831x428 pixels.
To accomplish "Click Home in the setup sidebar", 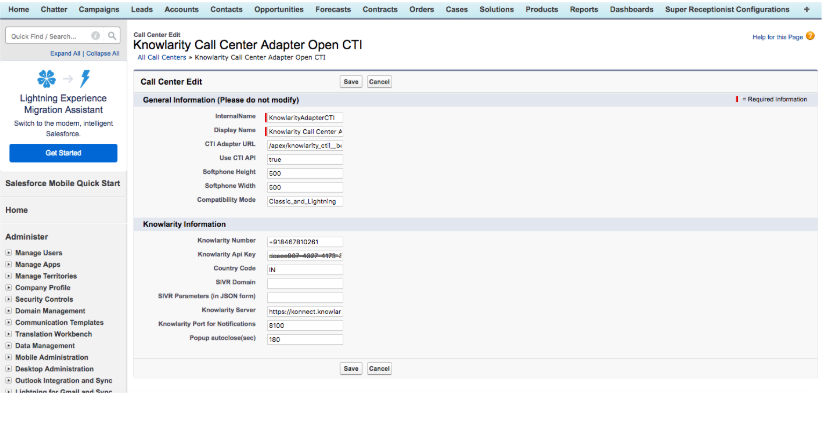I will coord(16,210).
